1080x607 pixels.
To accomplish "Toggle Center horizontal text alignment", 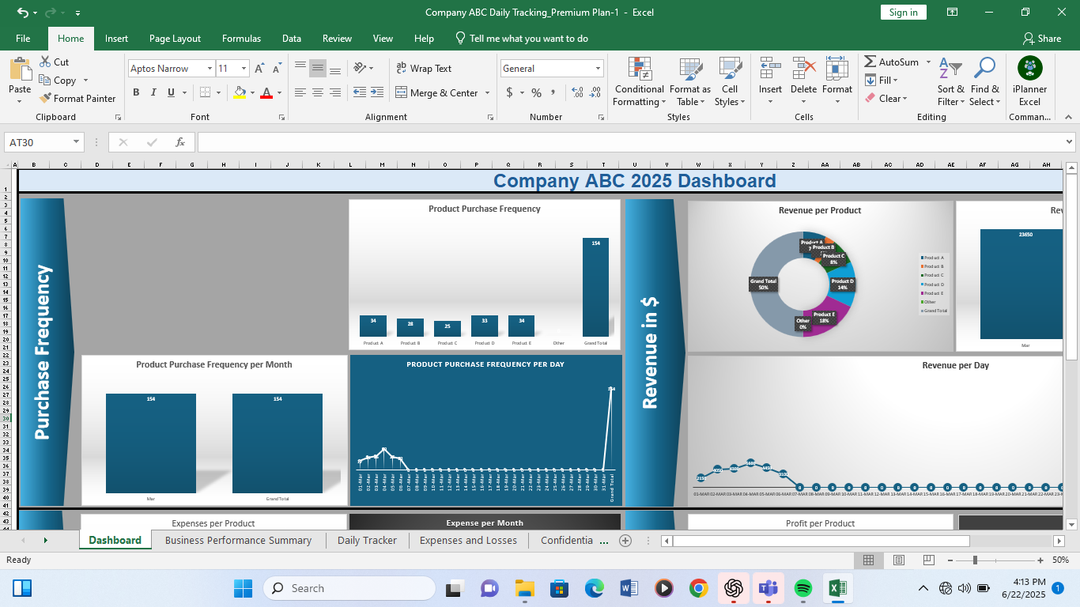I will pos(318,92).
